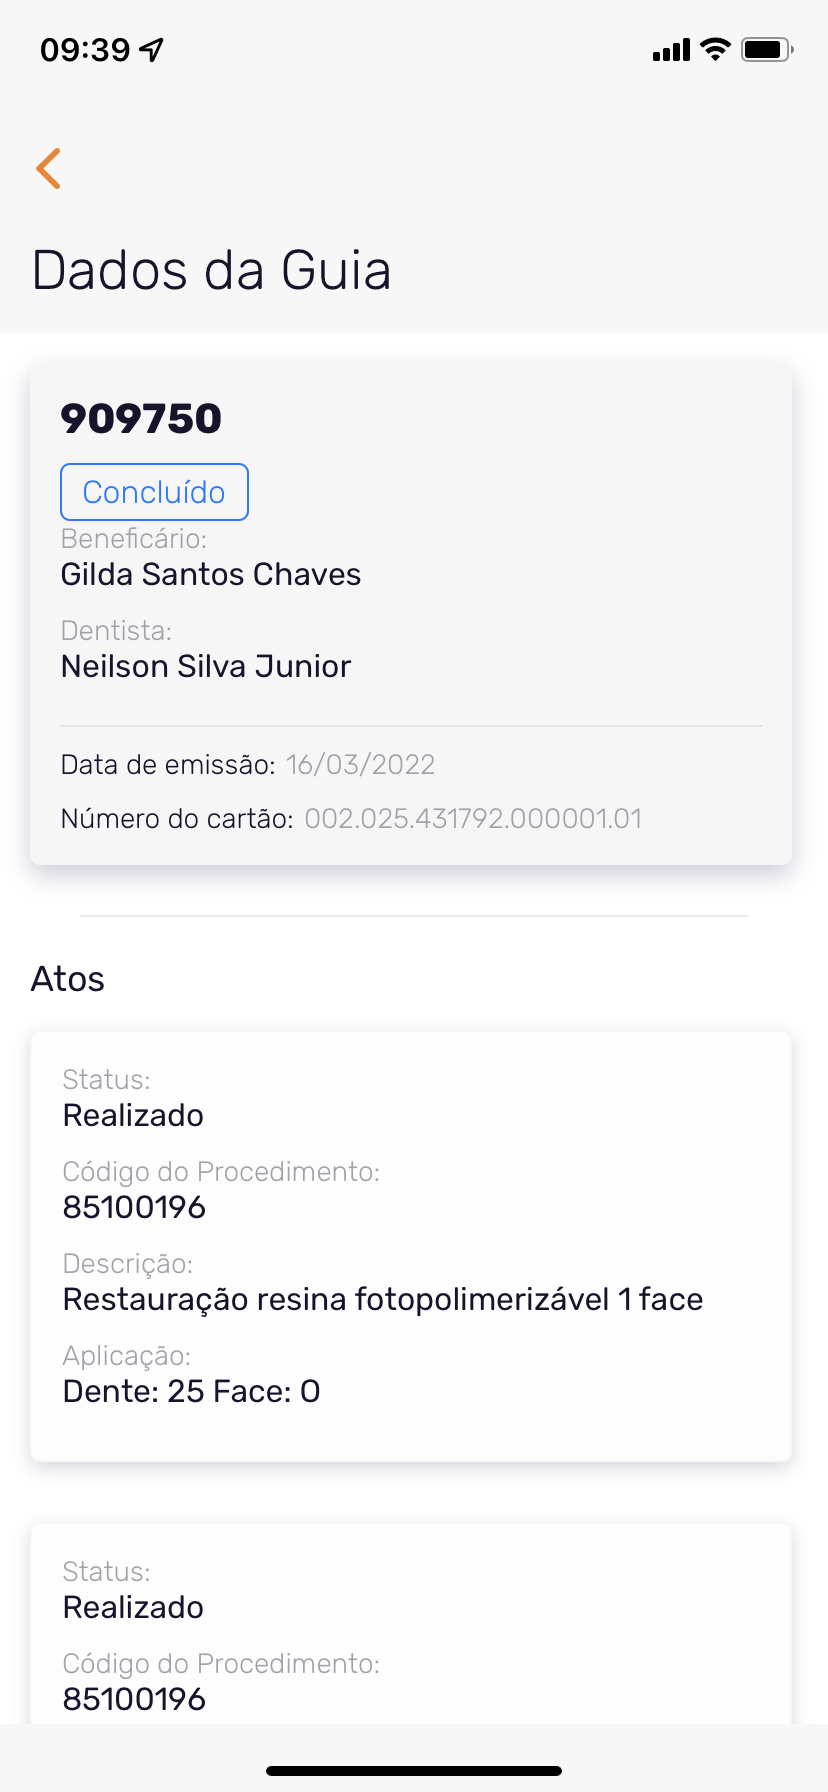Tap the first act's procedure code 85100196
Screen dimensions: 828x1792
pyautogui.click(x=134, y=1208)
